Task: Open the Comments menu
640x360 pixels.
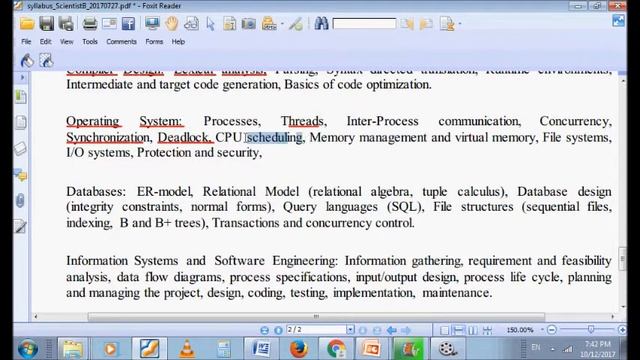Action: (121, 42)
